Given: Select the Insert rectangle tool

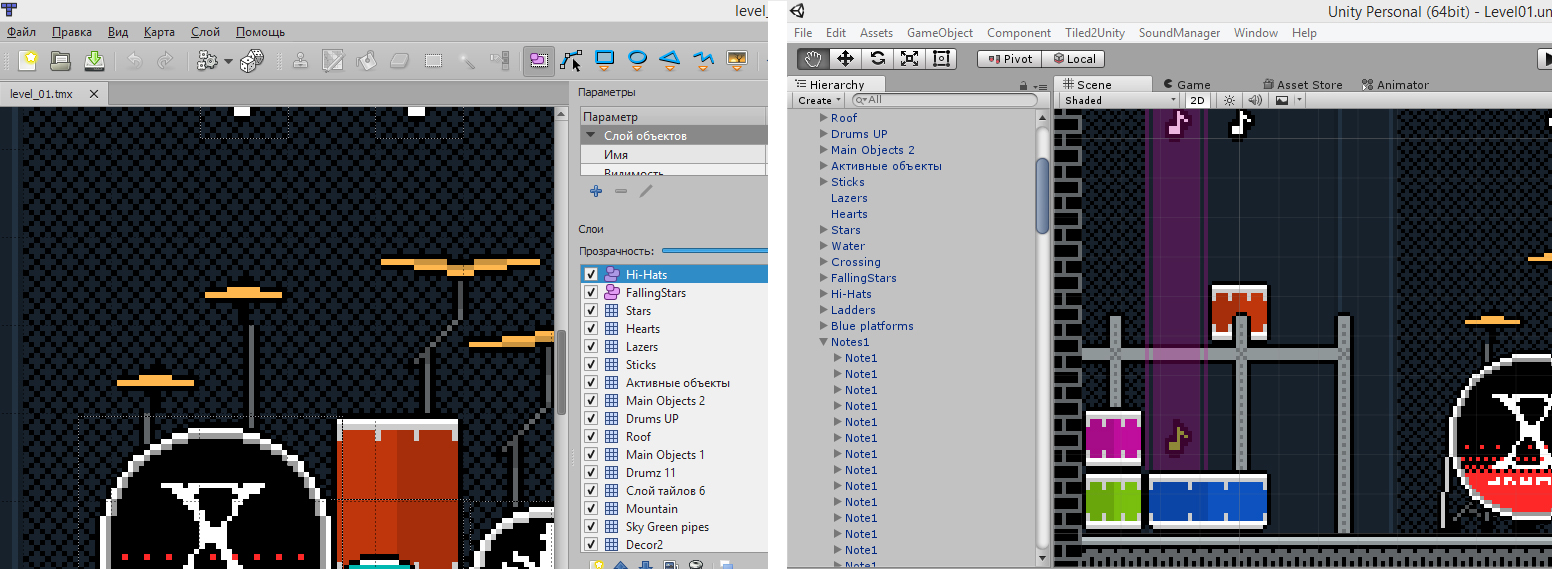Looking at the screenshot, I should pyautogui.click(x=604, y=60).
